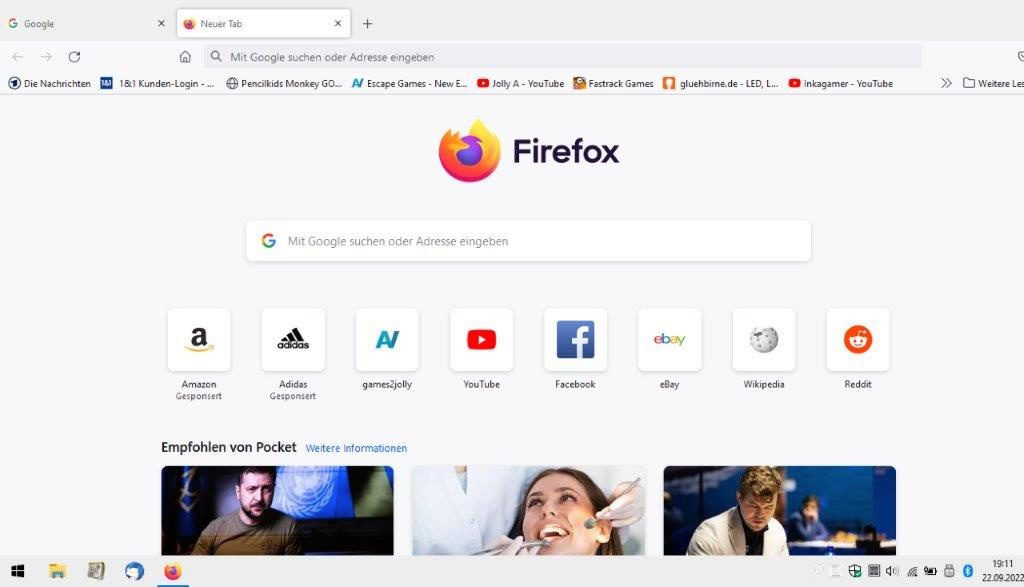Open the Amazon shortcut tile

199,340
